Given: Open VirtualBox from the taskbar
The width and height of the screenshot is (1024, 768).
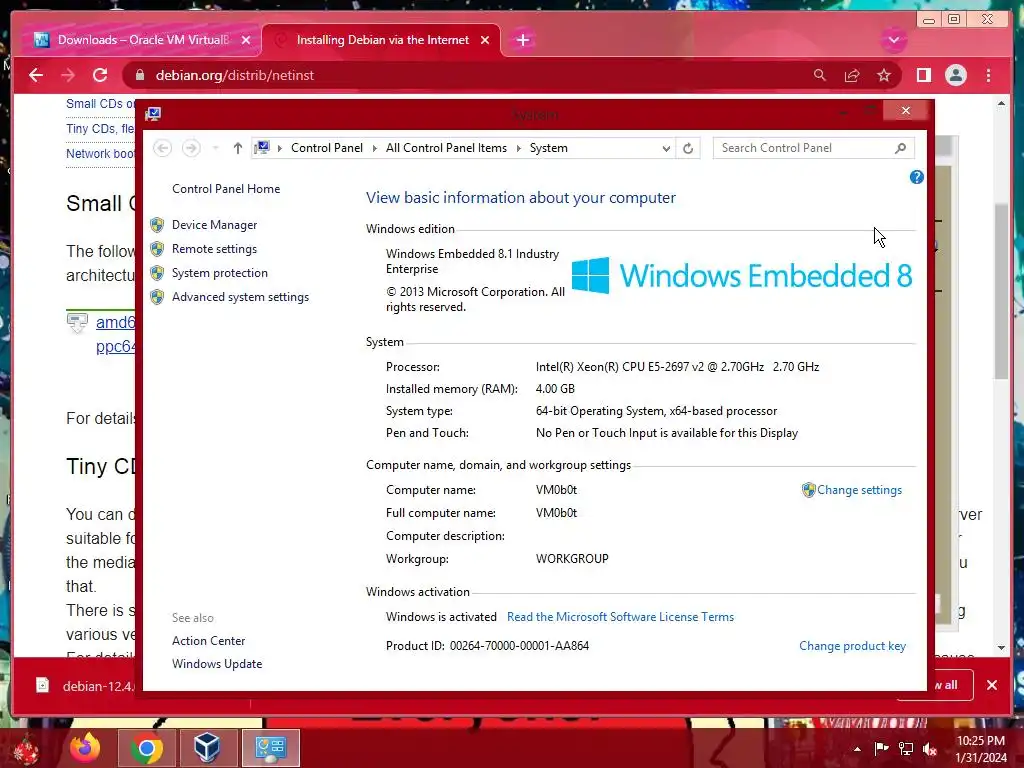Looking at the screenshot, I should (208, 748).
